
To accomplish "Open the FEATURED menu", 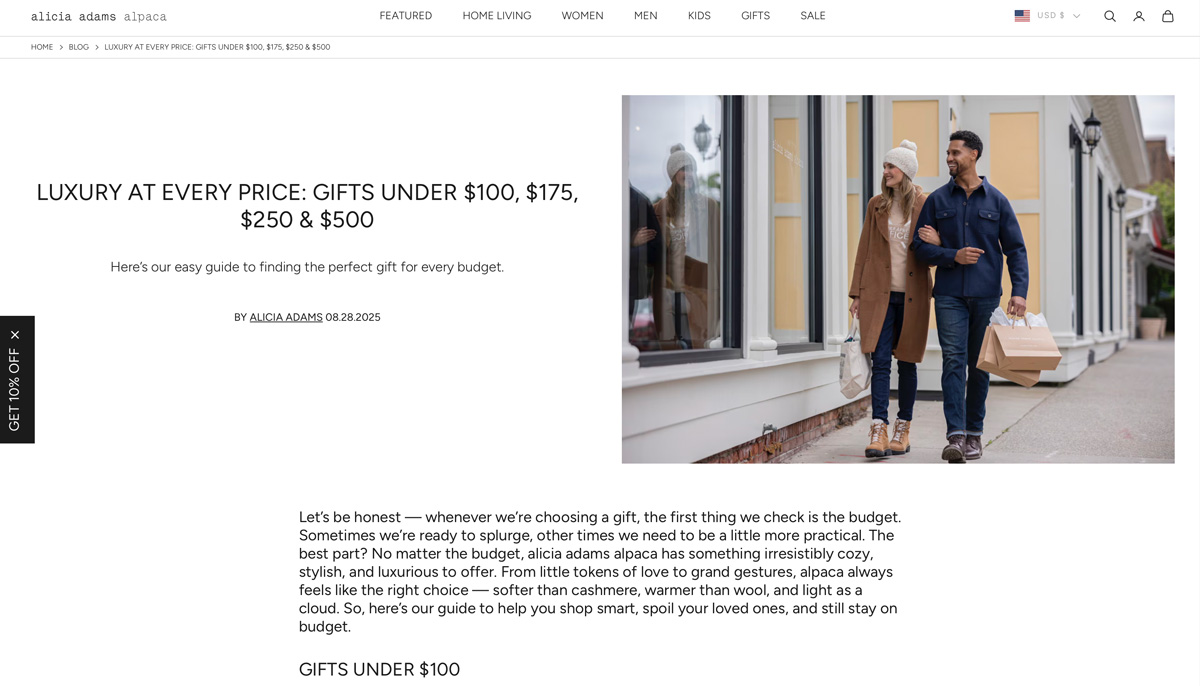I will 406,16.
